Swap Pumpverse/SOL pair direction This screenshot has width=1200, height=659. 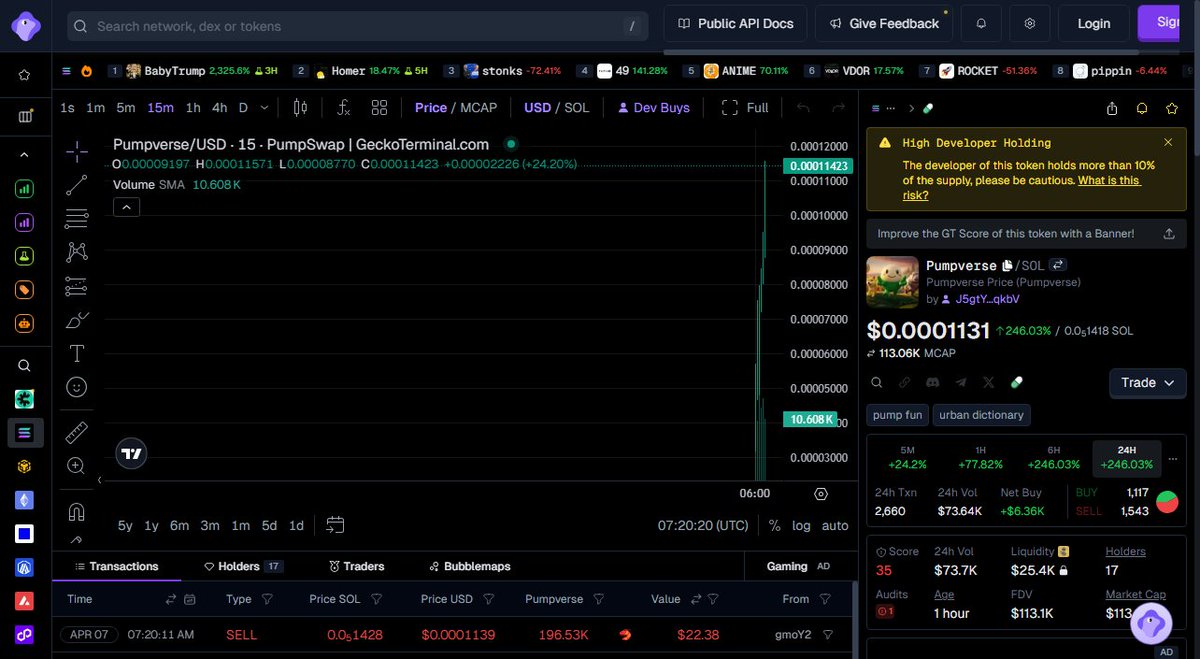[x=1058, y=265]
